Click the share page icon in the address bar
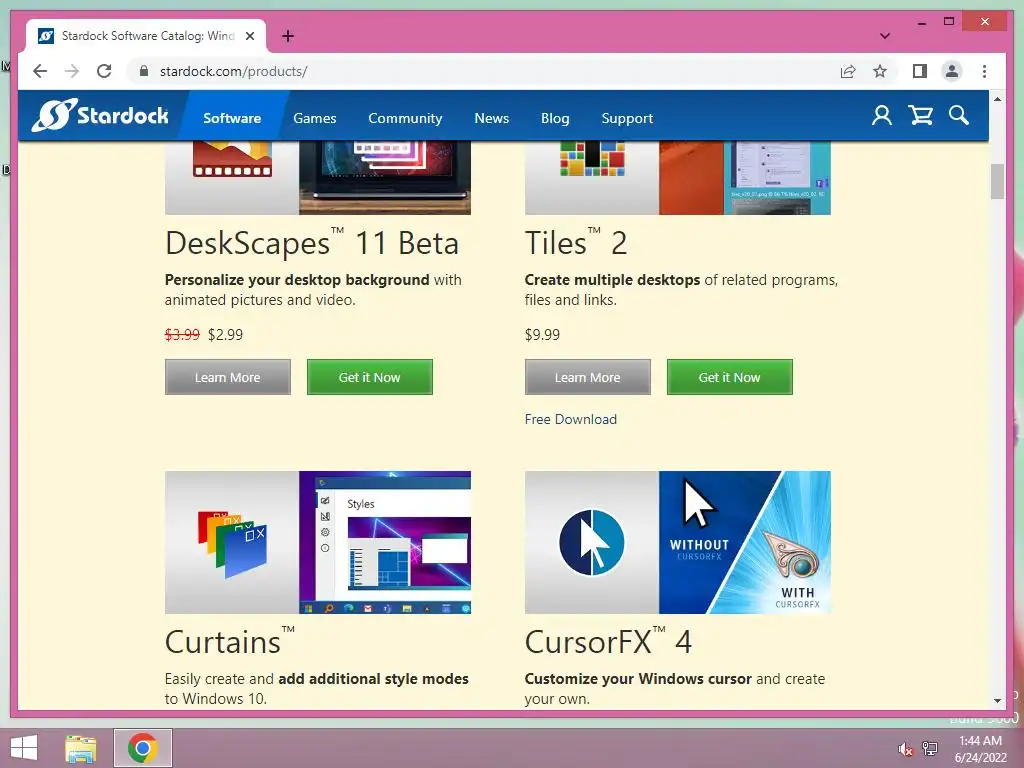Image resolution: width=1024 pixels, height=768 pixels. (848, 71)
